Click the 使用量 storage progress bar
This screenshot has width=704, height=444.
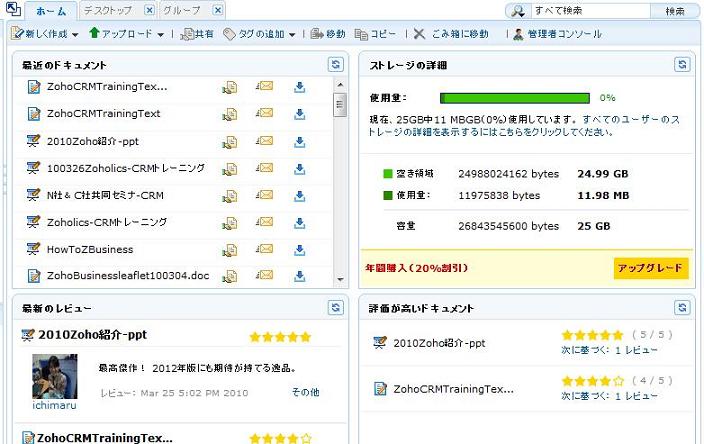tap(515, 98)
